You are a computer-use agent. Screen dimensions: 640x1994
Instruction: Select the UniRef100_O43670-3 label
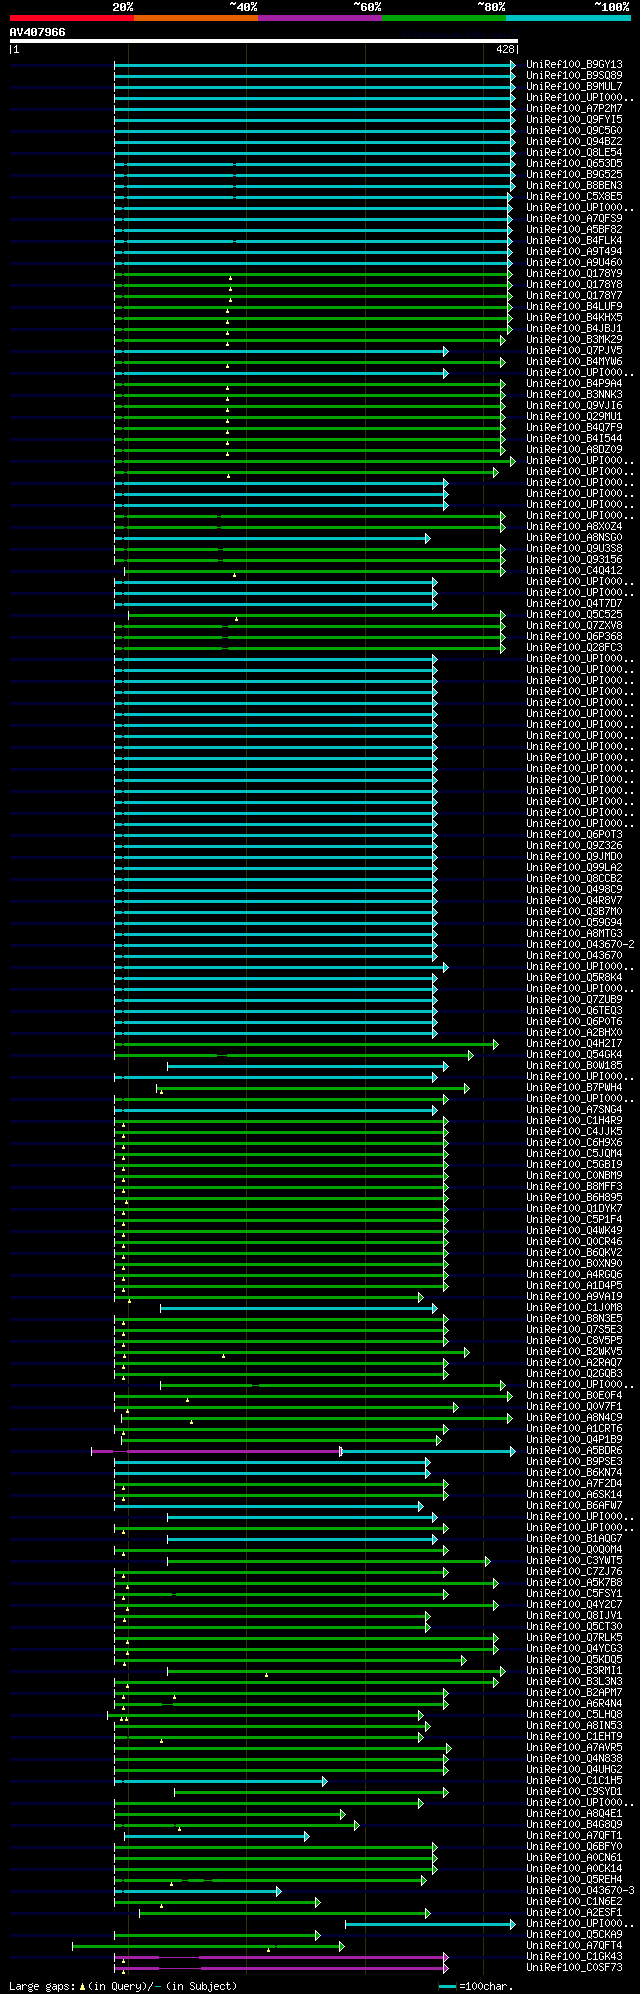580,1891
